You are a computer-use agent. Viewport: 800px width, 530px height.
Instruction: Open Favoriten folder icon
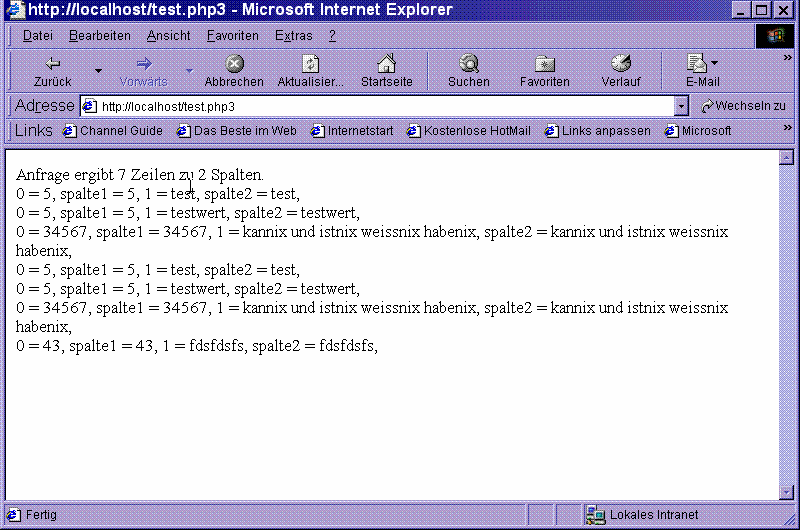(545, 64)
